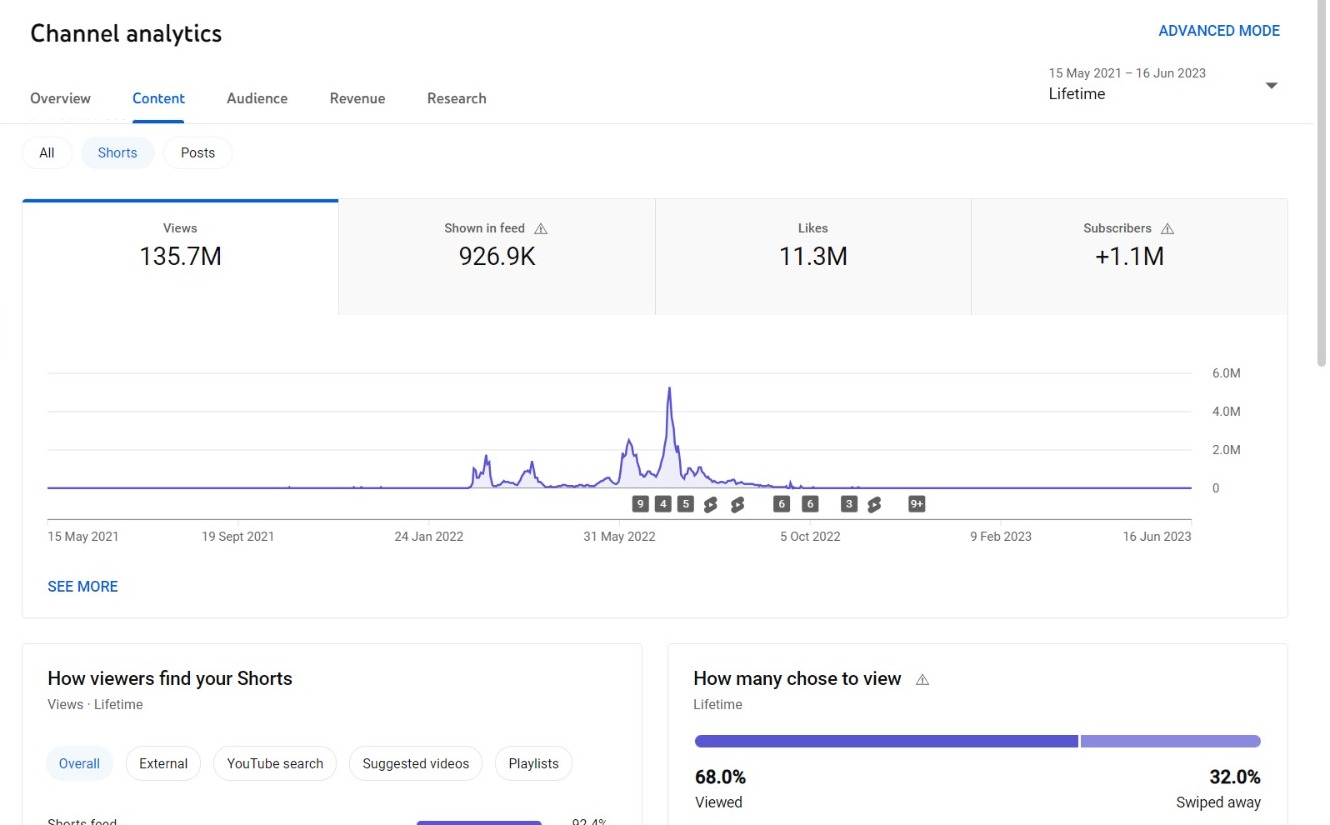Select the 4 videos marker under the chart
This screenshot has width=1330, height=825.
click(663, 504)
